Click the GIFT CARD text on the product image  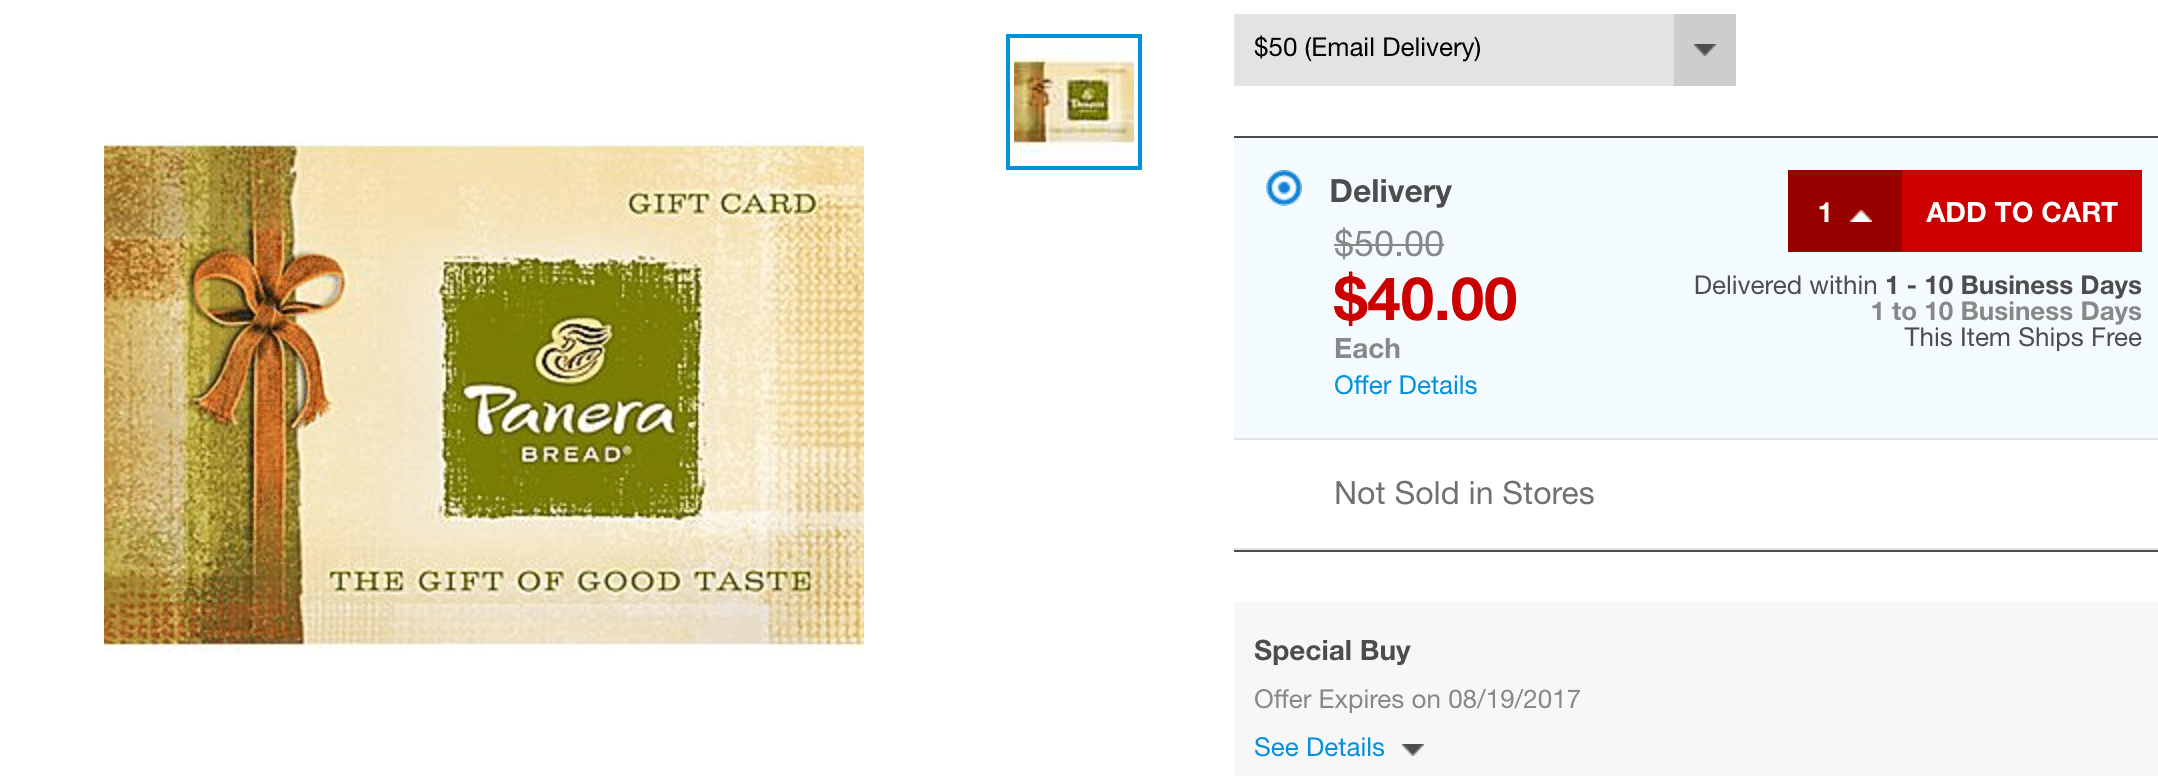[722, 204]
